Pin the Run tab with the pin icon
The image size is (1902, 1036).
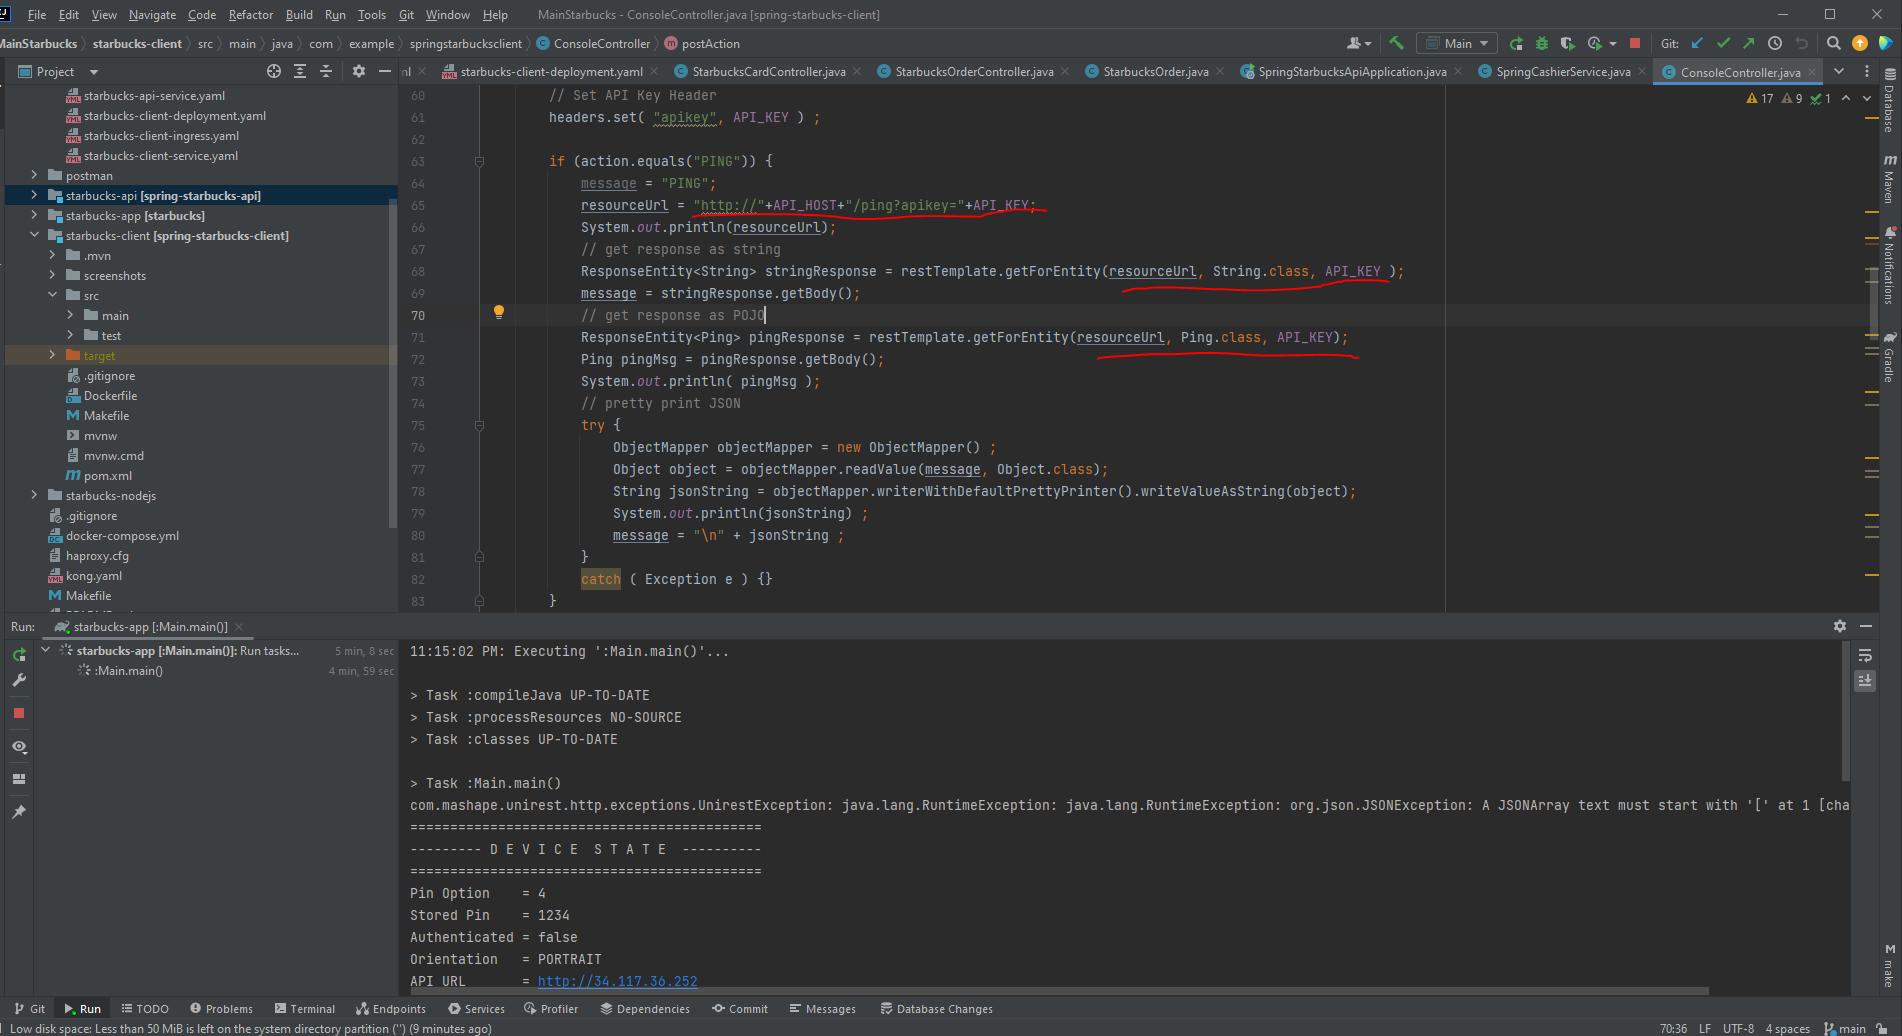pyautogui.click(x=18, y=811)
